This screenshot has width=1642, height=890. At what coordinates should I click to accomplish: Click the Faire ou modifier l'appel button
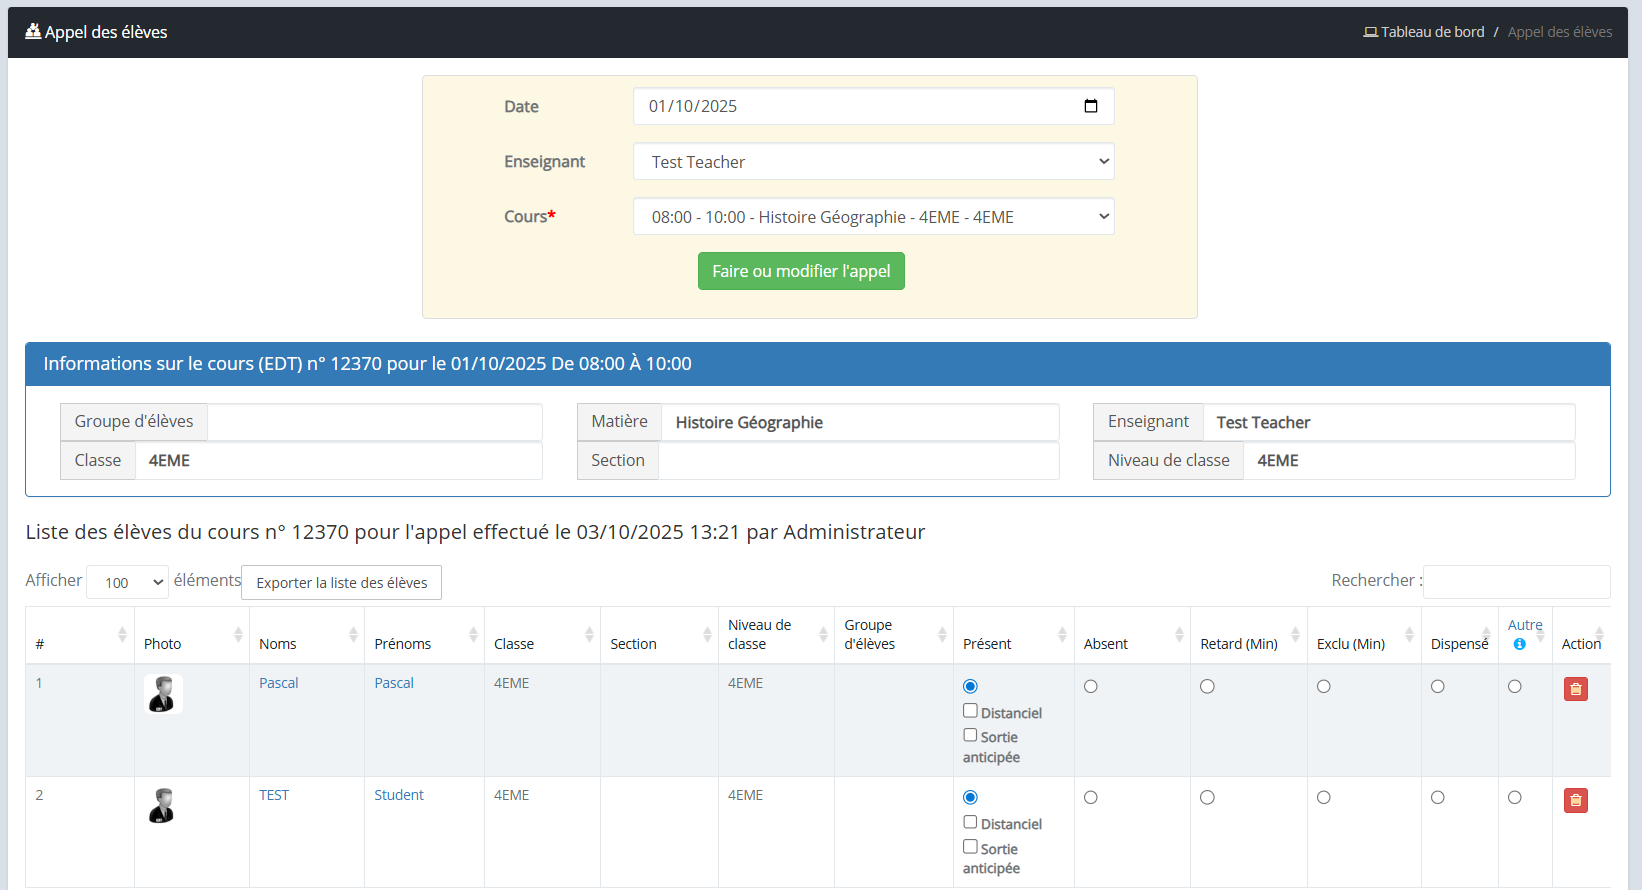(x=801, y=271)
